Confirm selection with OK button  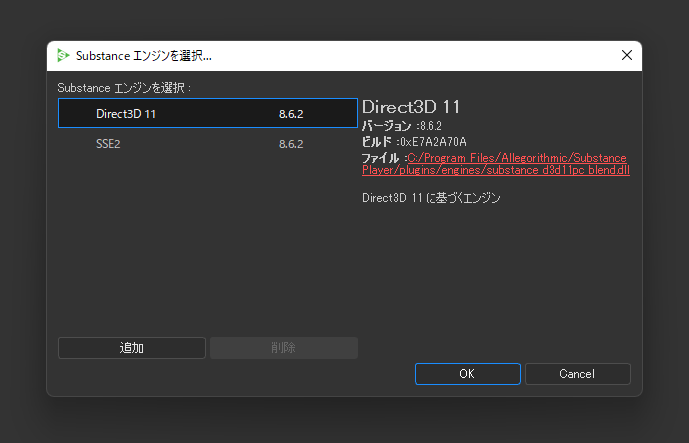point(468,374)
